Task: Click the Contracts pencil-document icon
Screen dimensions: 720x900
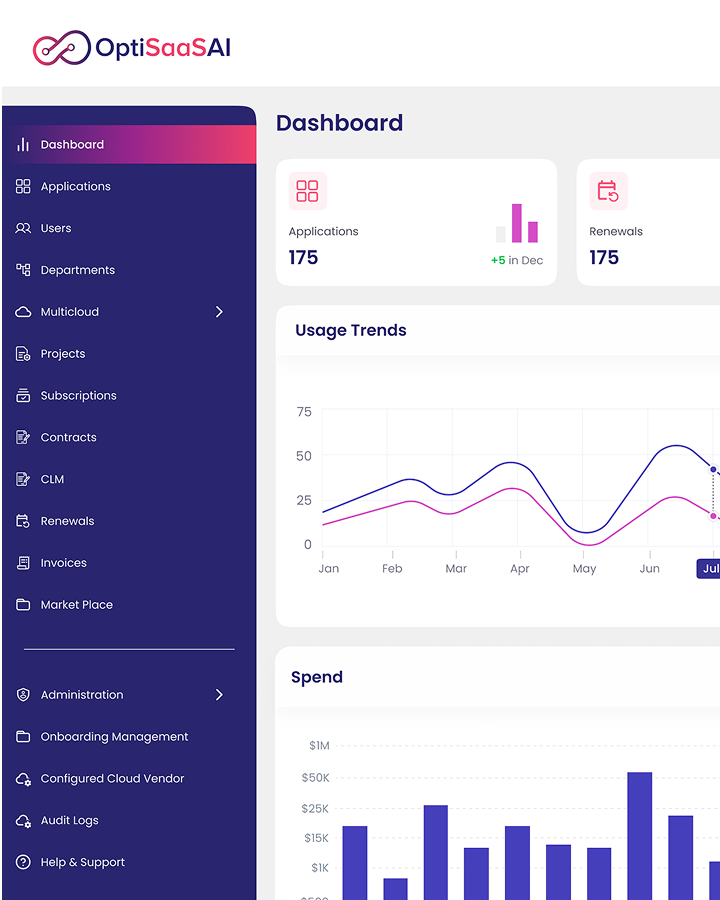Action: [x=23, y=437]
